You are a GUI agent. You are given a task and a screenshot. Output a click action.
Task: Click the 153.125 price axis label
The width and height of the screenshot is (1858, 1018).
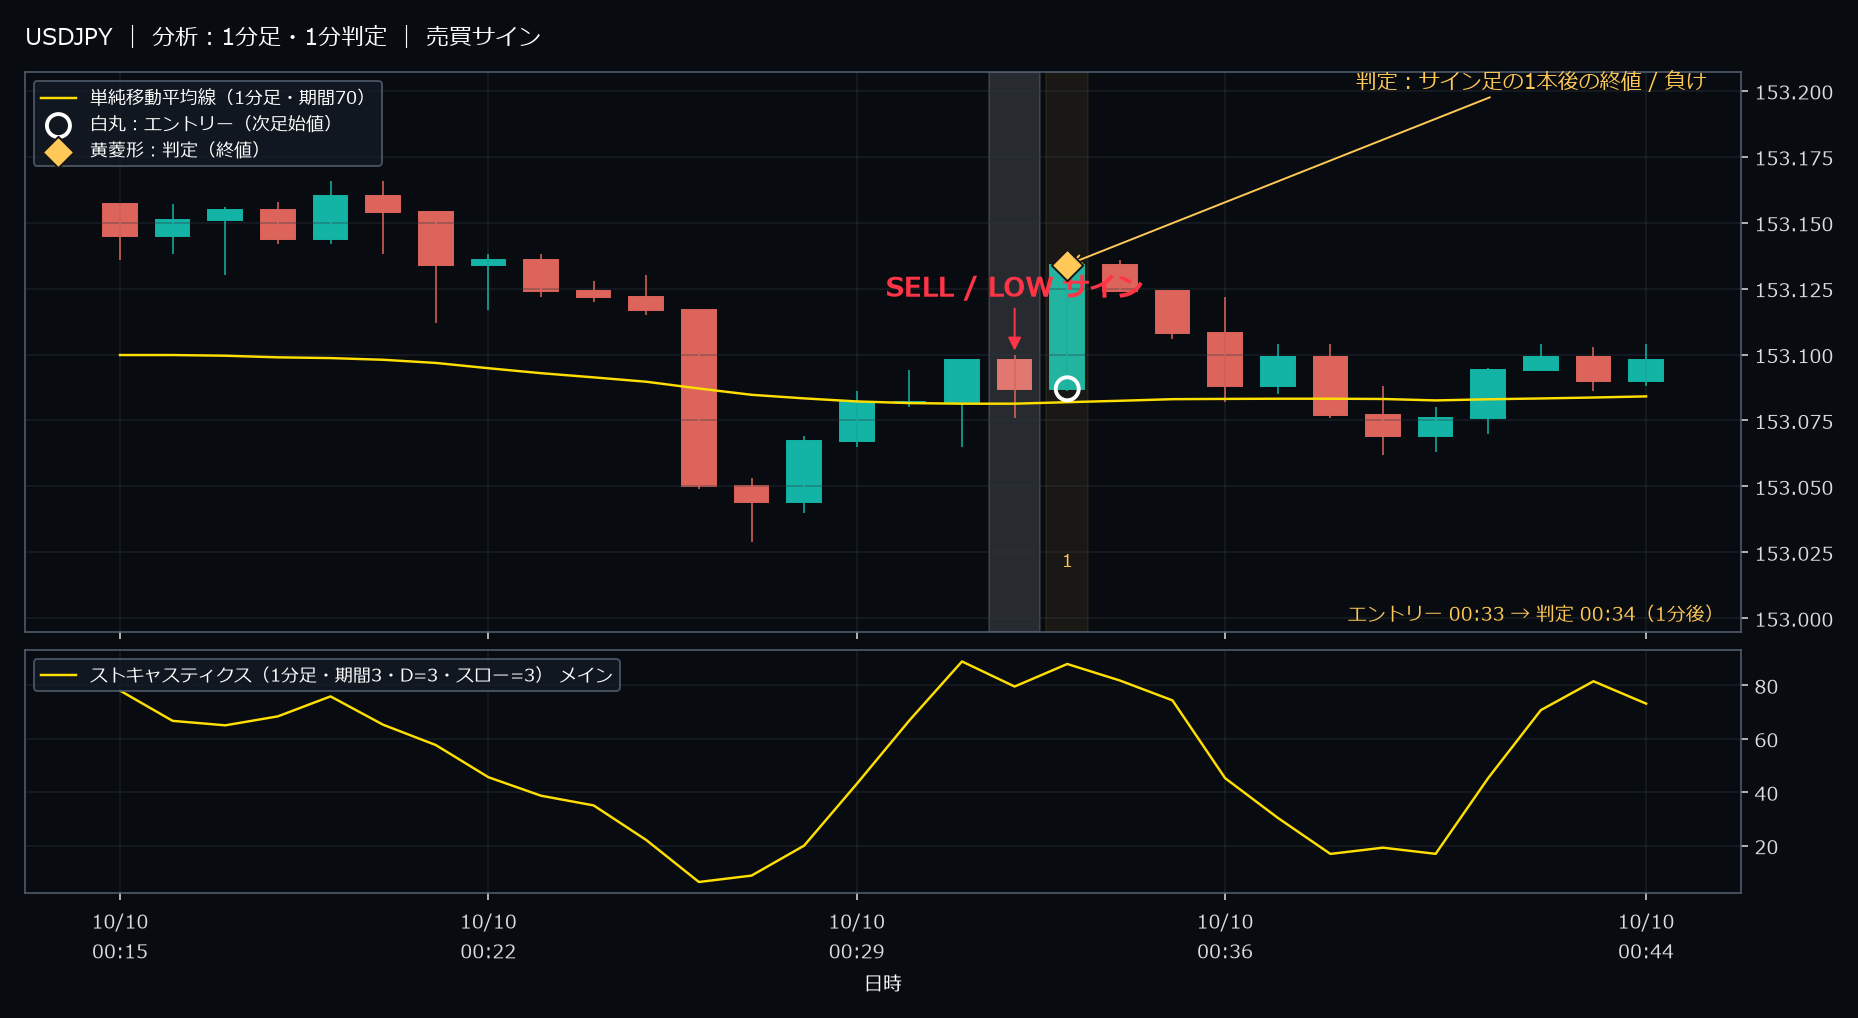point(1794,291)
